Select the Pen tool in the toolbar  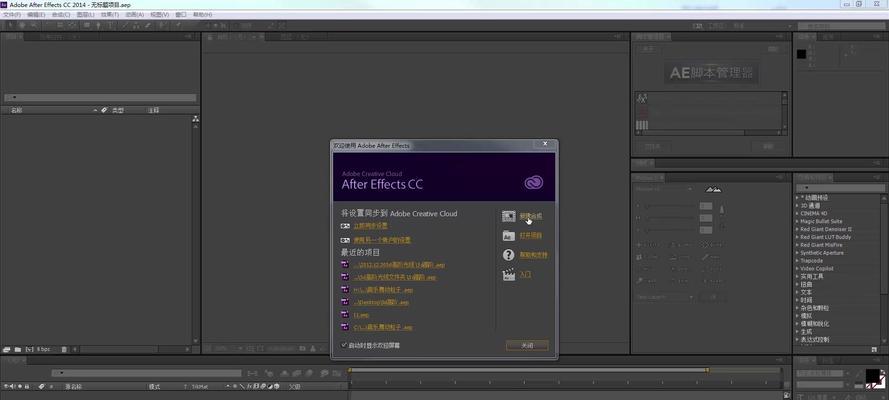coord(98,25)
